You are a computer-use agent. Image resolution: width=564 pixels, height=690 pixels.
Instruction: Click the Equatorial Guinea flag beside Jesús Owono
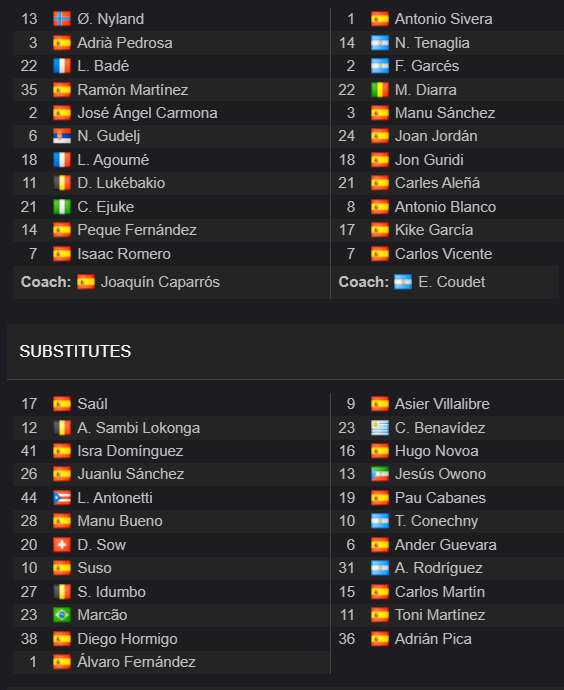click(x=380, y=474)
